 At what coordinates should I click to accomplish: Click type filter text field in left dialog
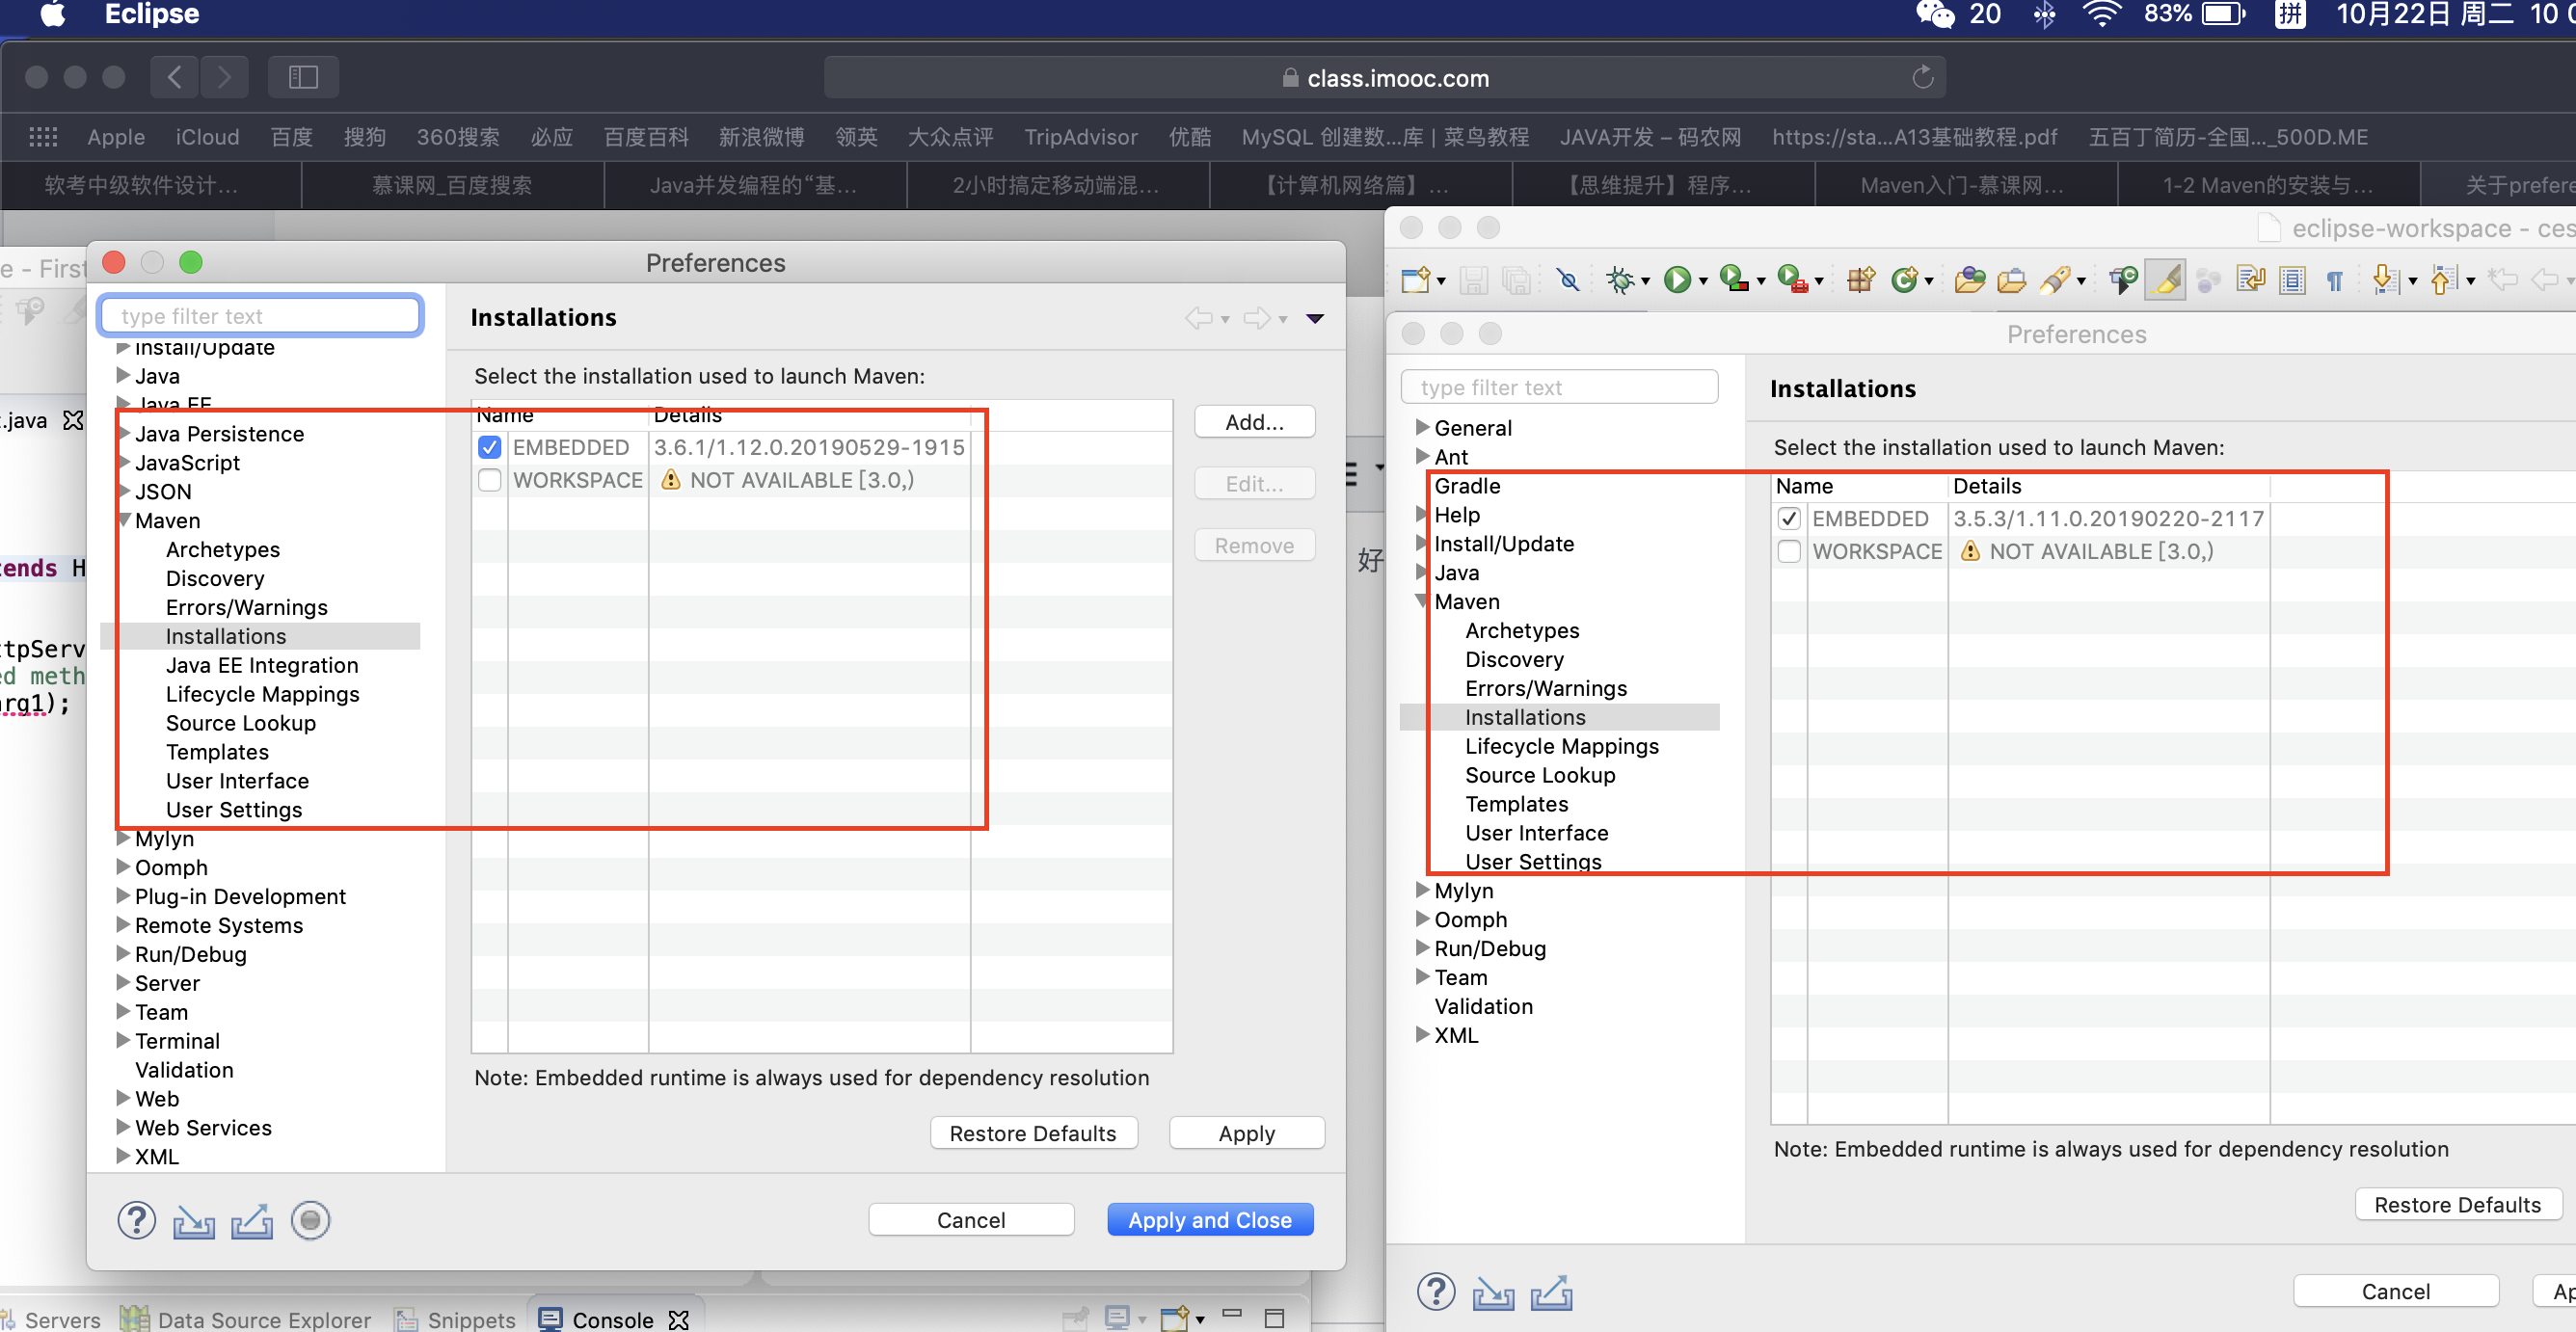(x=261, y=316)
